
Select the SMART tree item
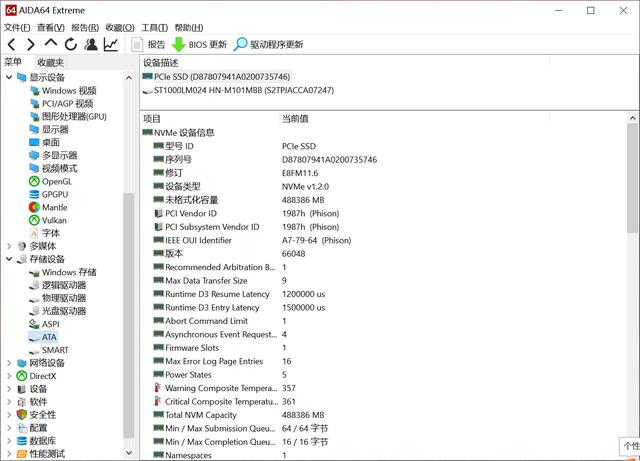click(49, 350)
